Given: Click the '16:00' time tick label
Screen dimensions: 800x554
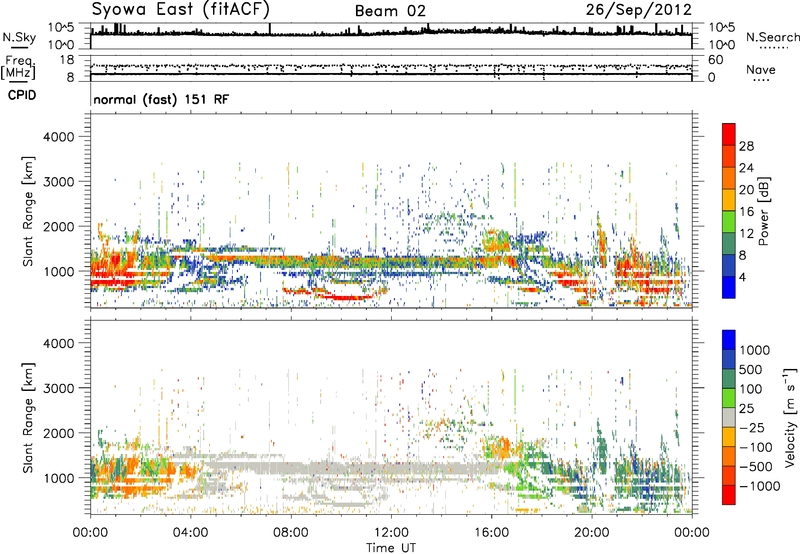Looking at the screenshot, I should coord(491,533).
